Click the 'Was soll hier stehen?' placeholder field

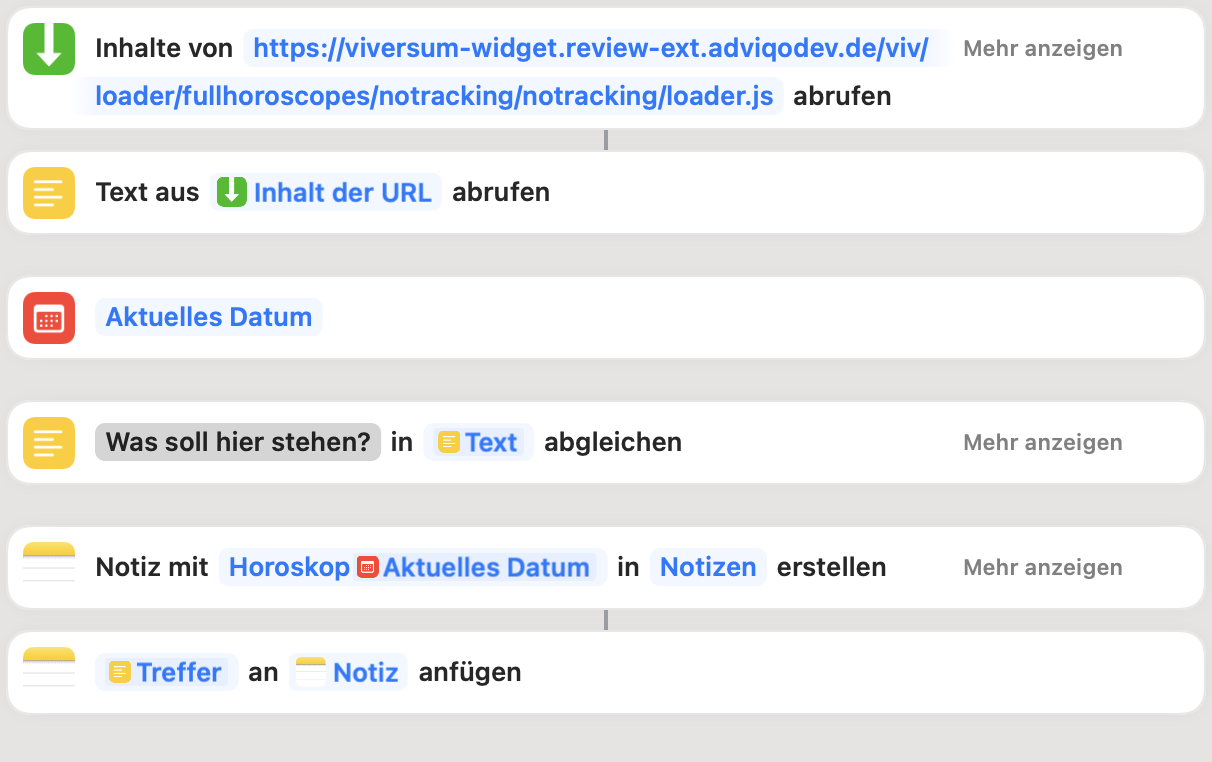238,443
